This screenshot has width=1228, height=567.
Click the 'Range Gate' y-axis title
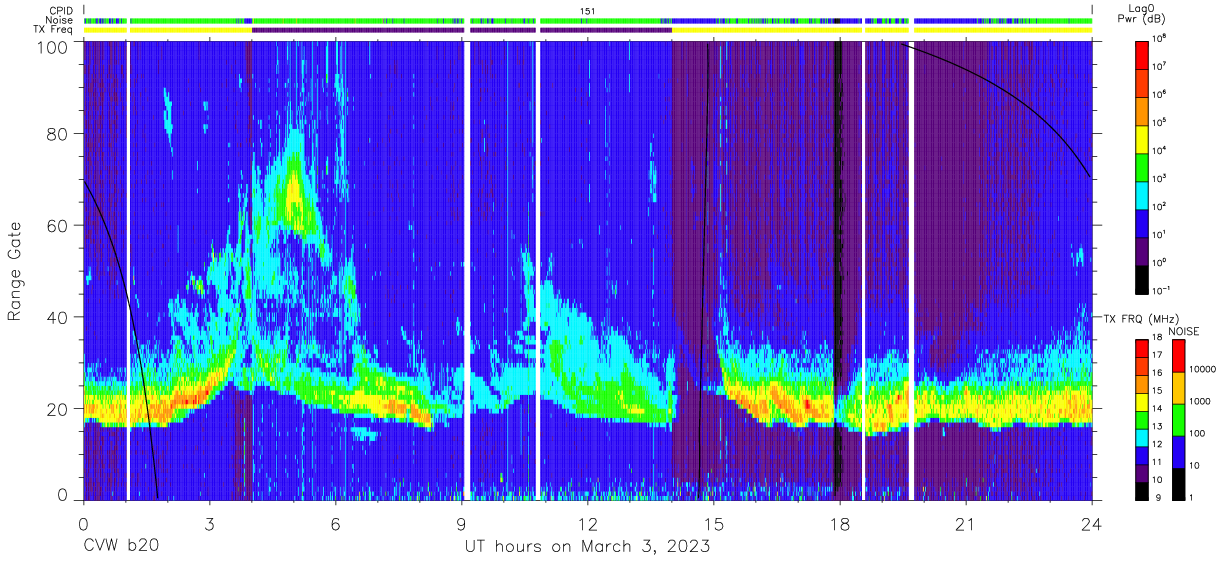point(15,271)
